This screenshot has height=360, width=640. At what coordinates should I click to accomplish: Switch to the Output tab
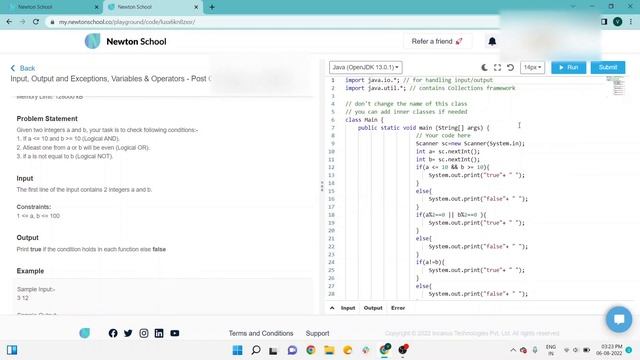(x=373, y=308)
